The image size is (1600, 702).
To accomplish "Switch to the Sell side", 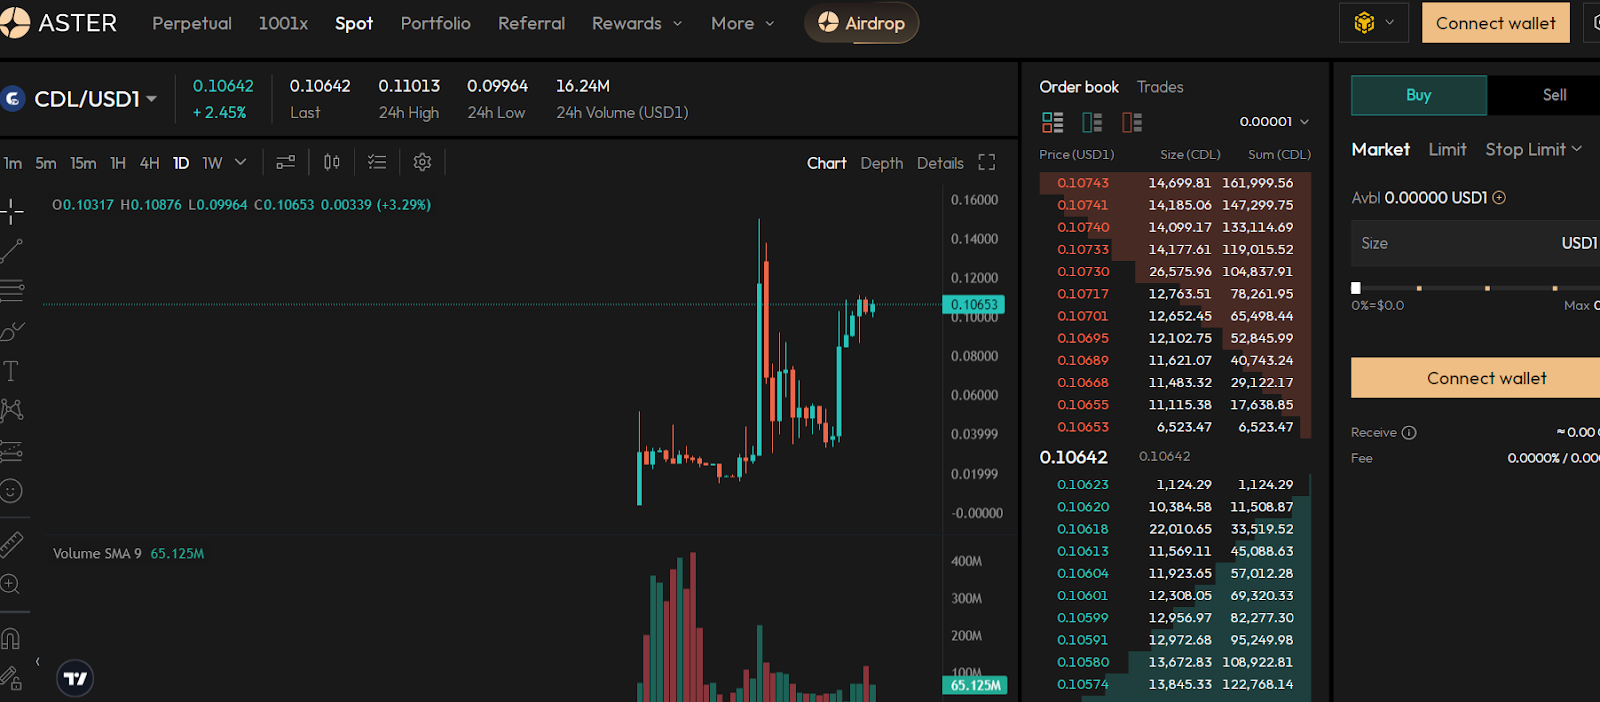I will point(1554,95).
